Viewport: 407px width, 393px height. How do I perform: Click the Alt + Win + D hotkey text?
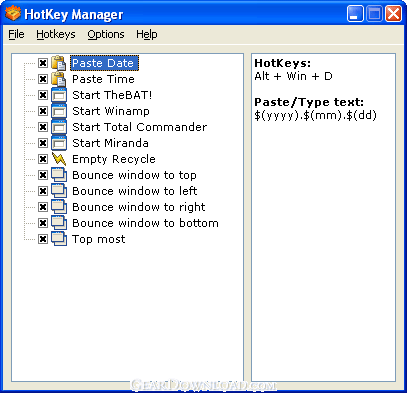[x=293, y=76]
